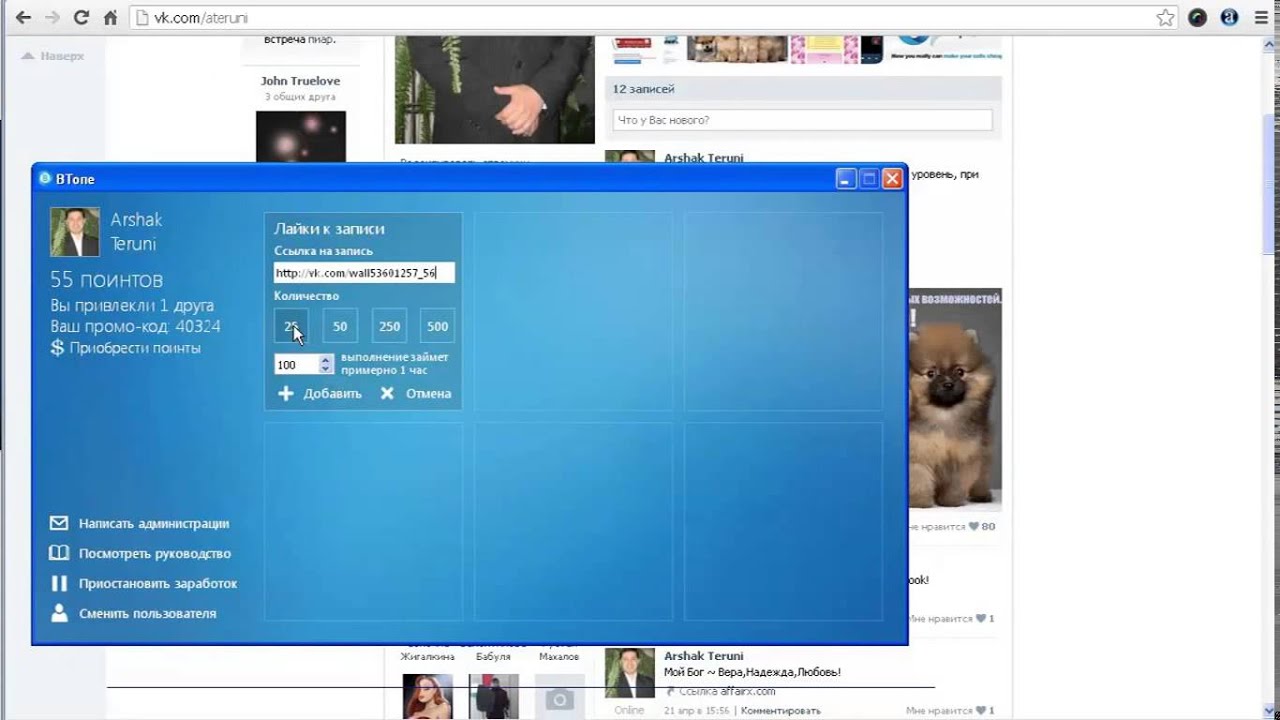Click the 55 поинтов balance text
Screen dimensions: 1280x720
point(106,280)
